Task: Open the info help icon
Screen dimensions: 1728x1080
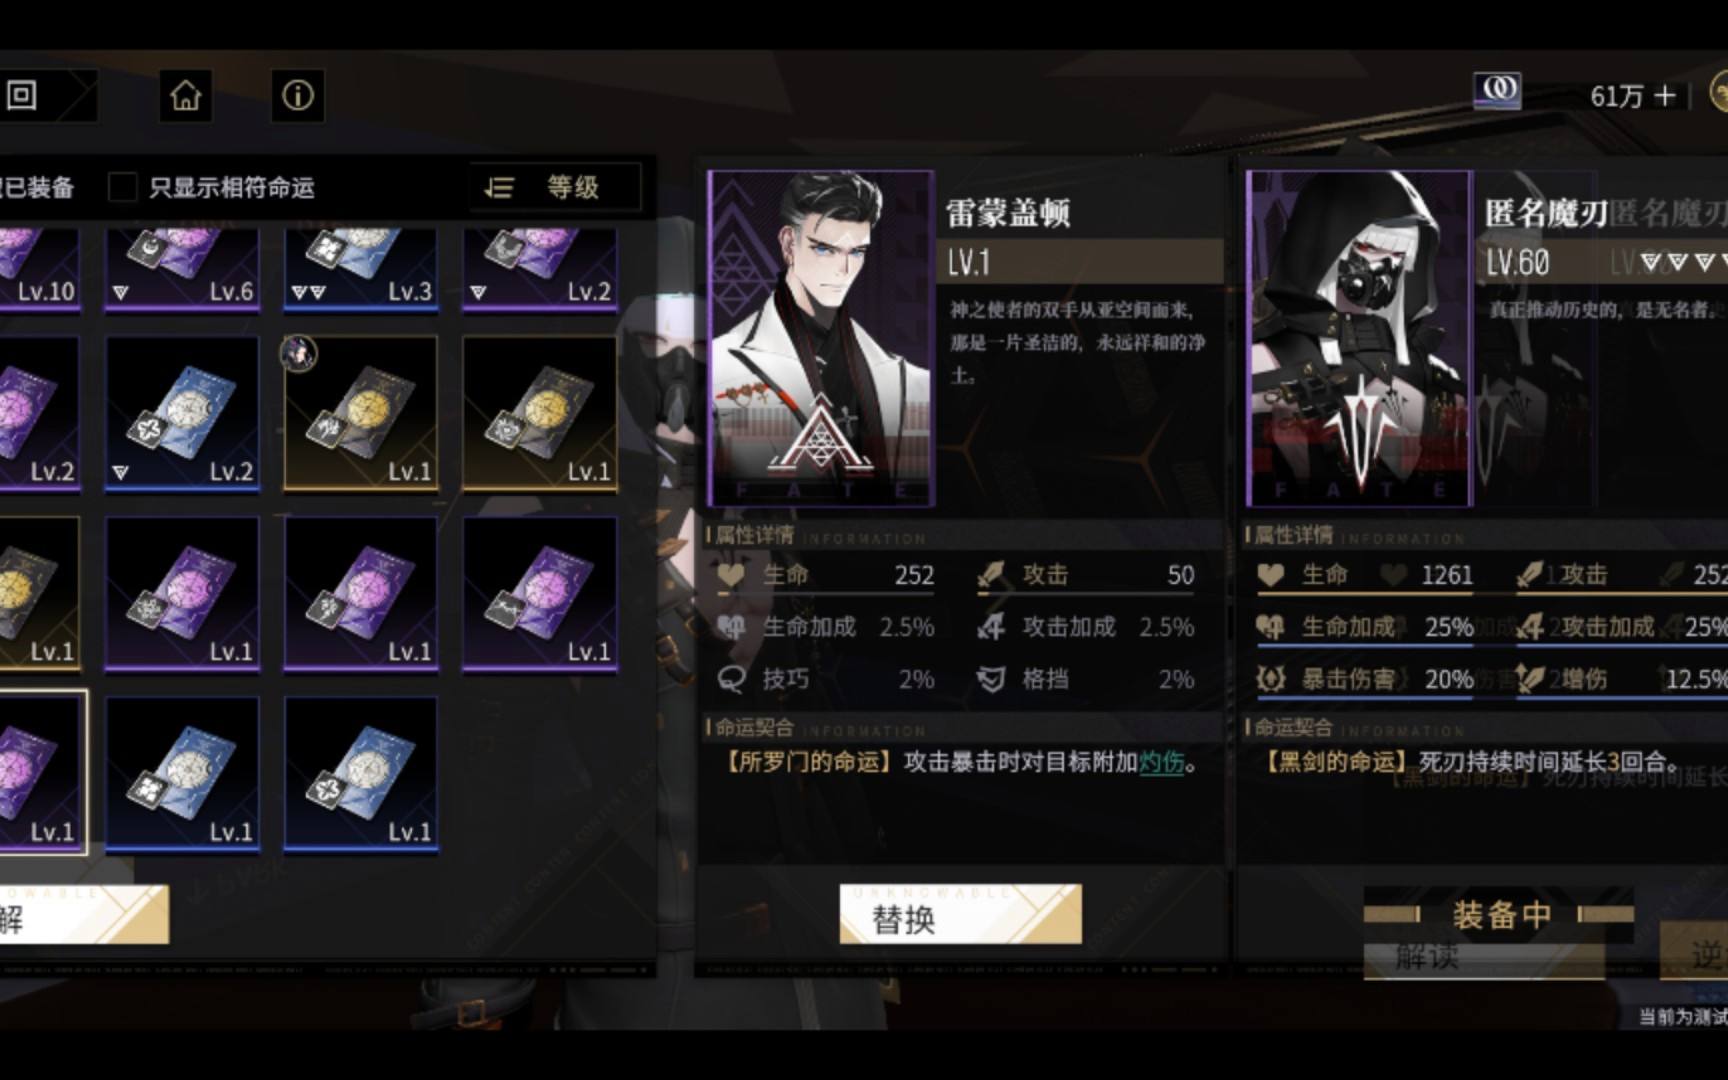Action: pyautogui.click(x=297, y=96)
